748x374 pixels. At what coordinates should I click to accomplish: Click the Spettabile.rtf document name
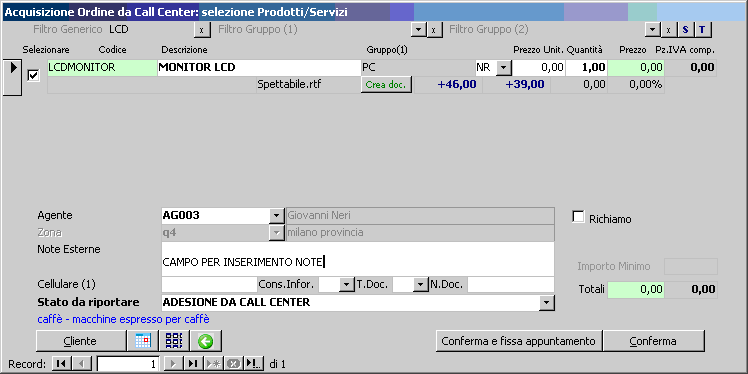289,85
